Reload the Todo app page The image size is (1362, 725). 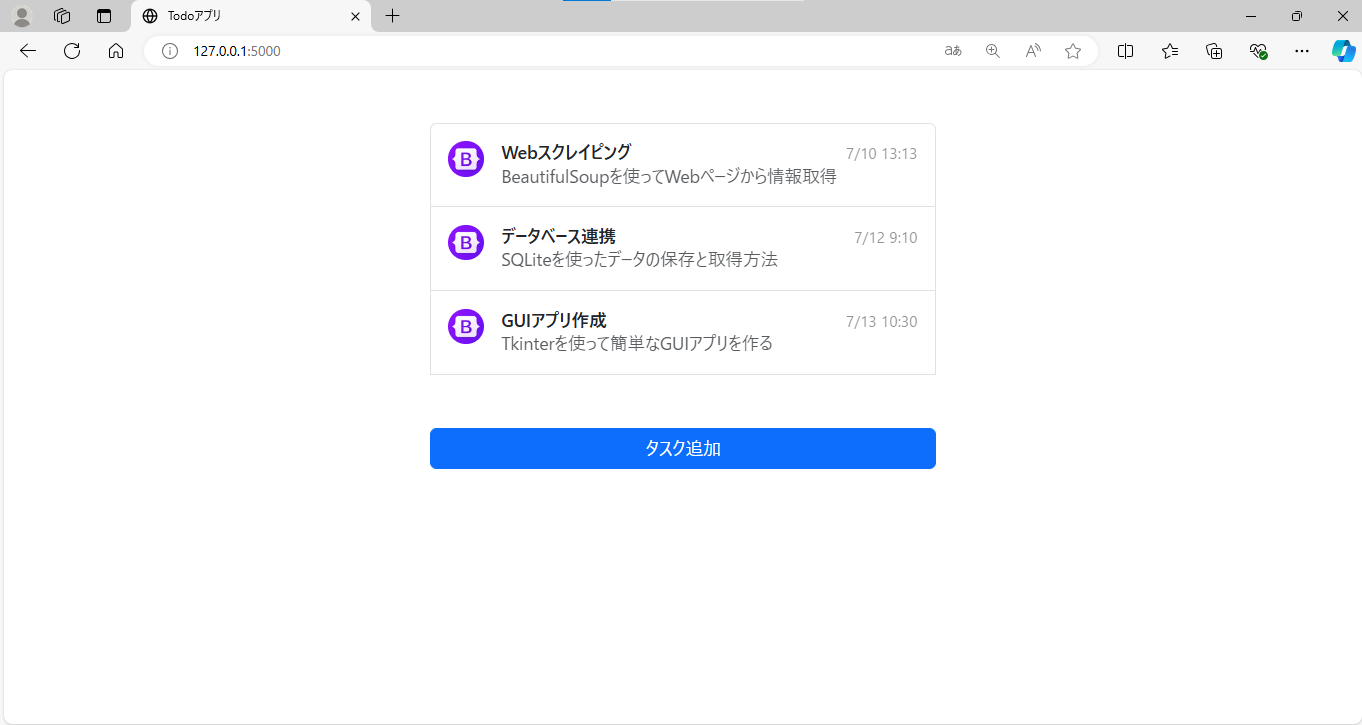click(x=71, y=50)
